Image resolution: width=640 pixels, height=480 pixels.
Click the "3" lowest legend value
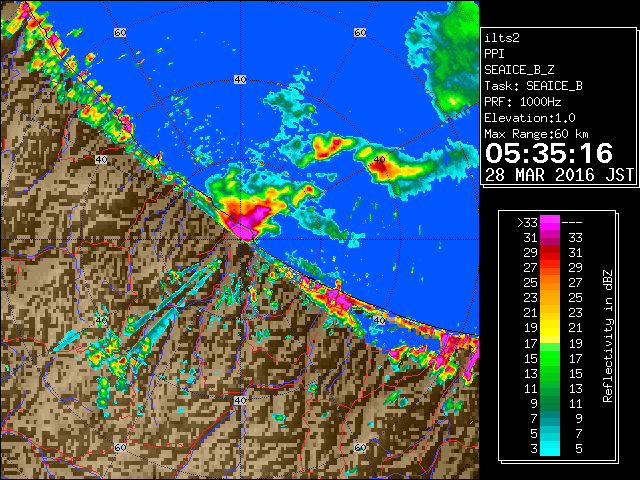tap(534, 449)
